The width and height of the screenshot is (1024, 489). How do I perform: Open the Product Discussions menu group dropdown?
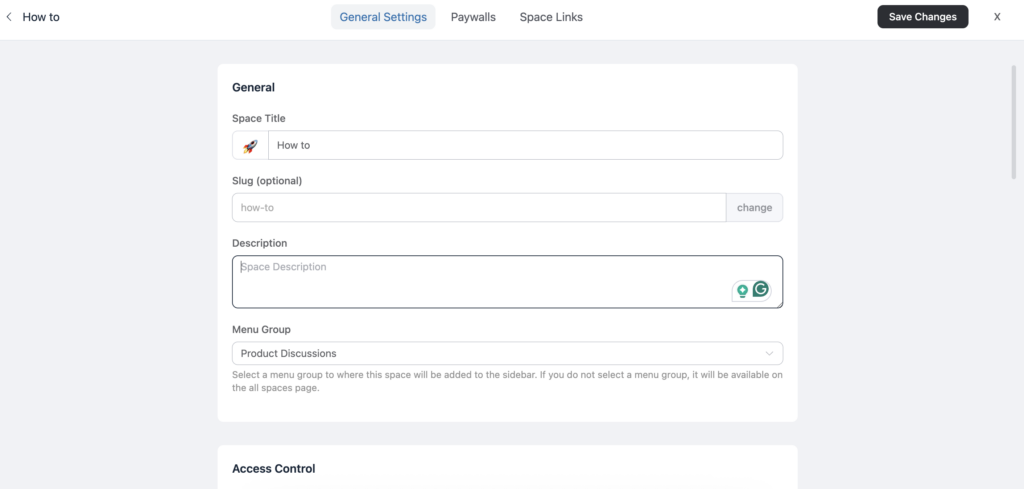point(500,354)
